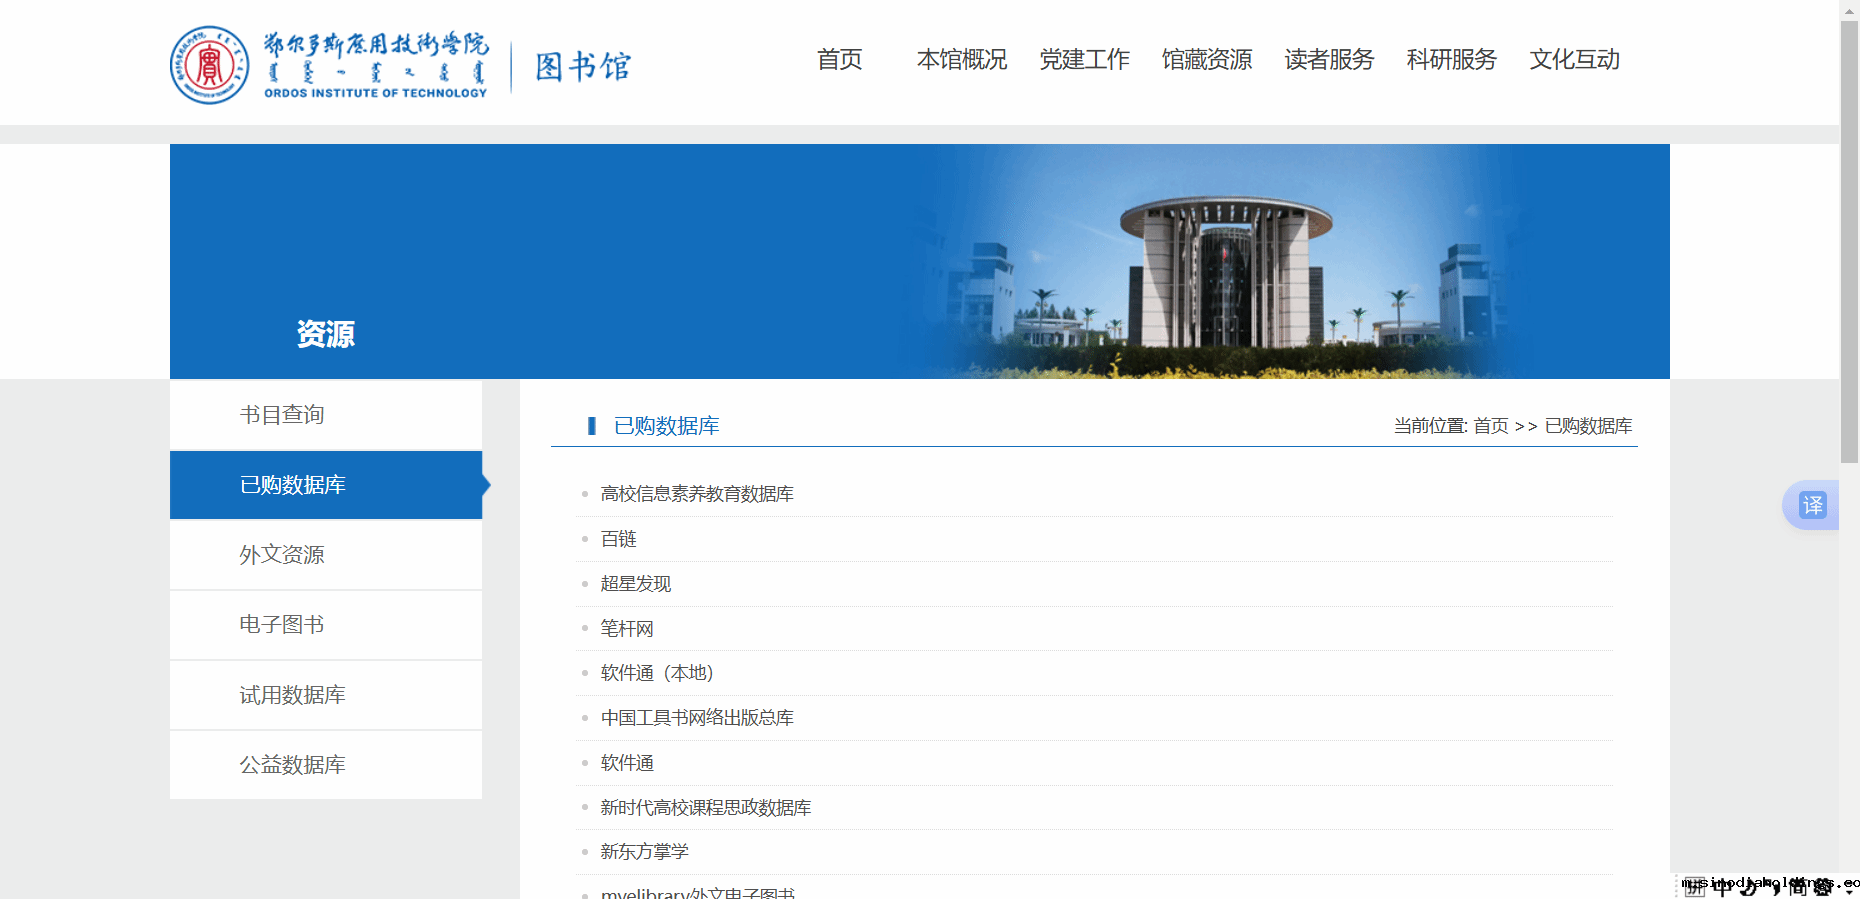This screenshot has height=899, width=1860.
Task: Click the Ordos Institute of Technology logo
Action: point(330,65)
